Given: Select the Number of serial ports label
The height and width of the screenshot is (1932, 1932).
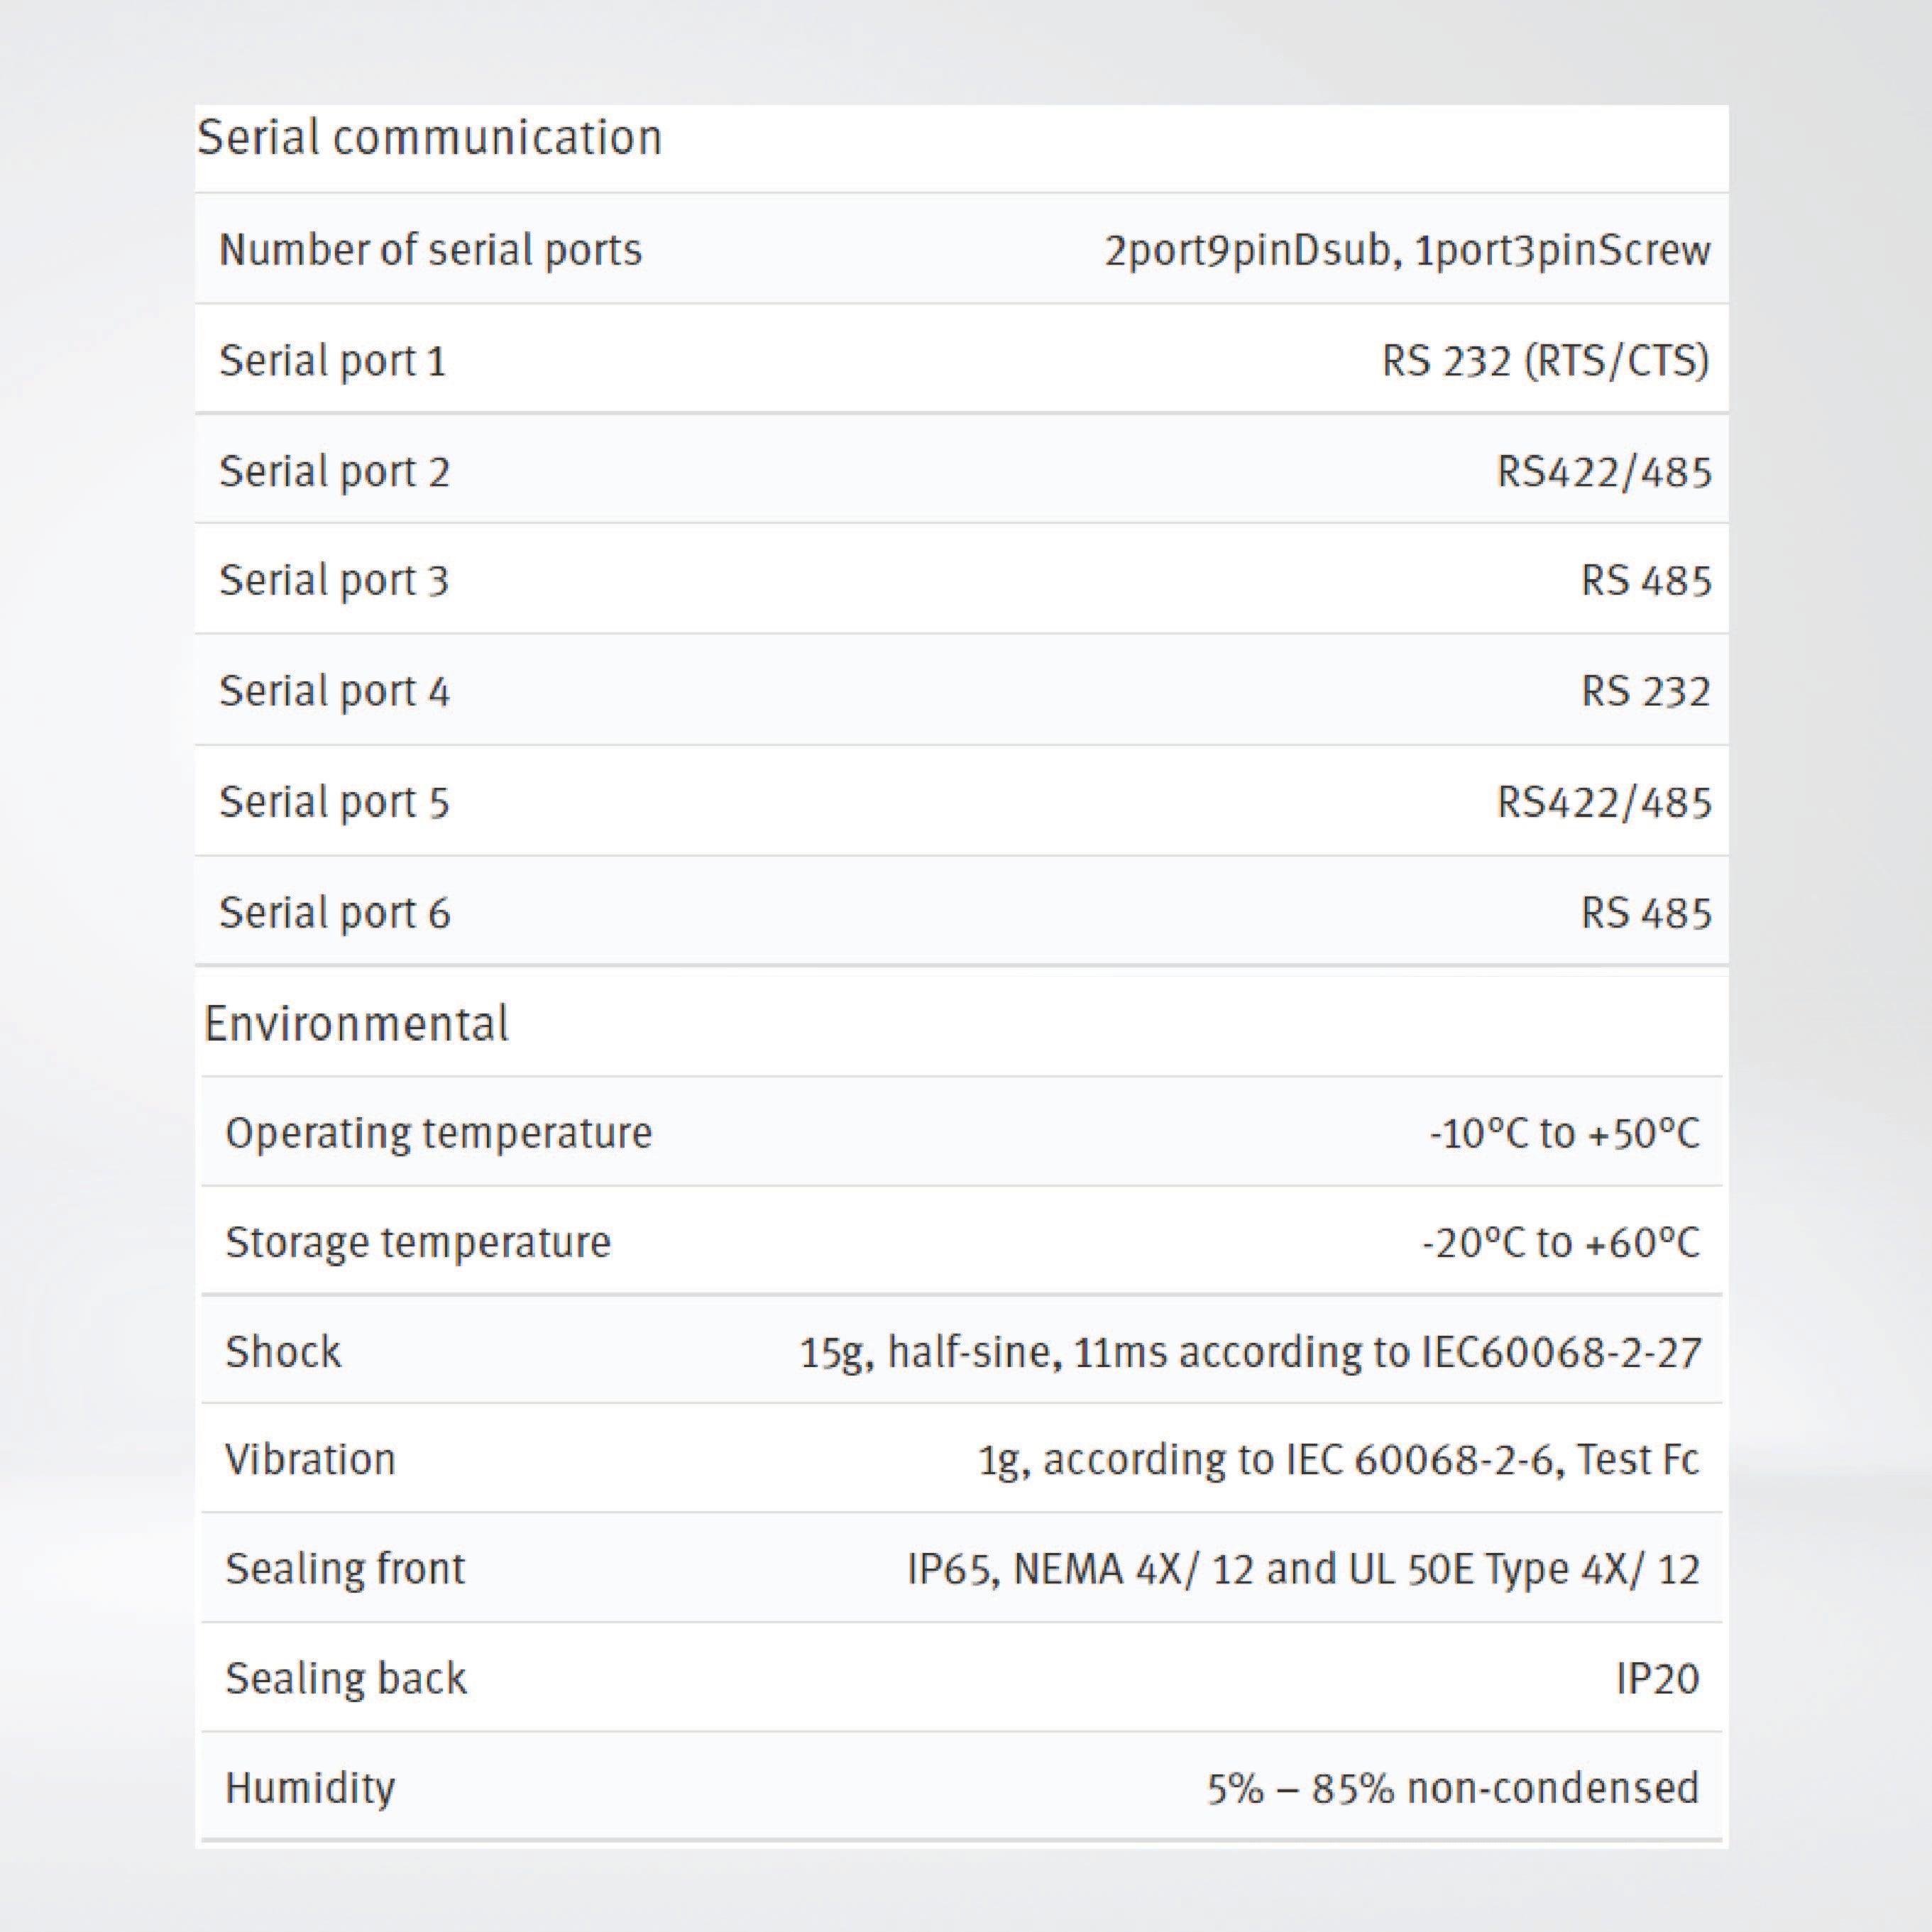Looking at the screenshot, I should tap(430, 250).
